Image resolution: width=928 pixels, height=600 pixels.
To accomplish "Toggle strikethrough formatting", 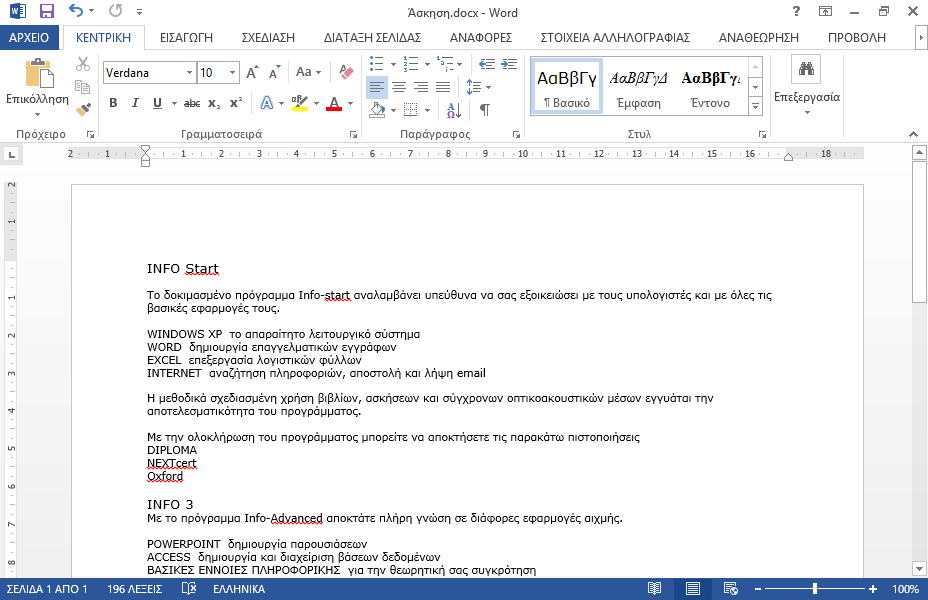I will [x=192, y=103].
